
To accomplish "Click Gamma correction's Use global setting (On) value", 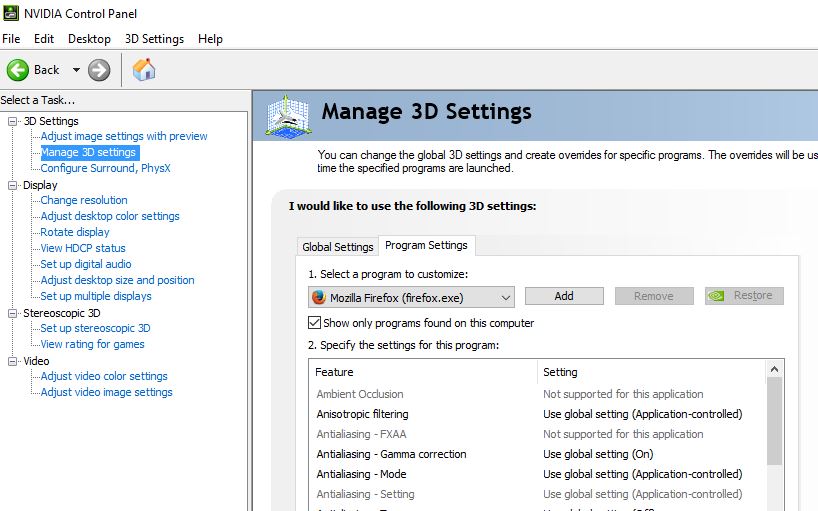I will pos(598,454).
